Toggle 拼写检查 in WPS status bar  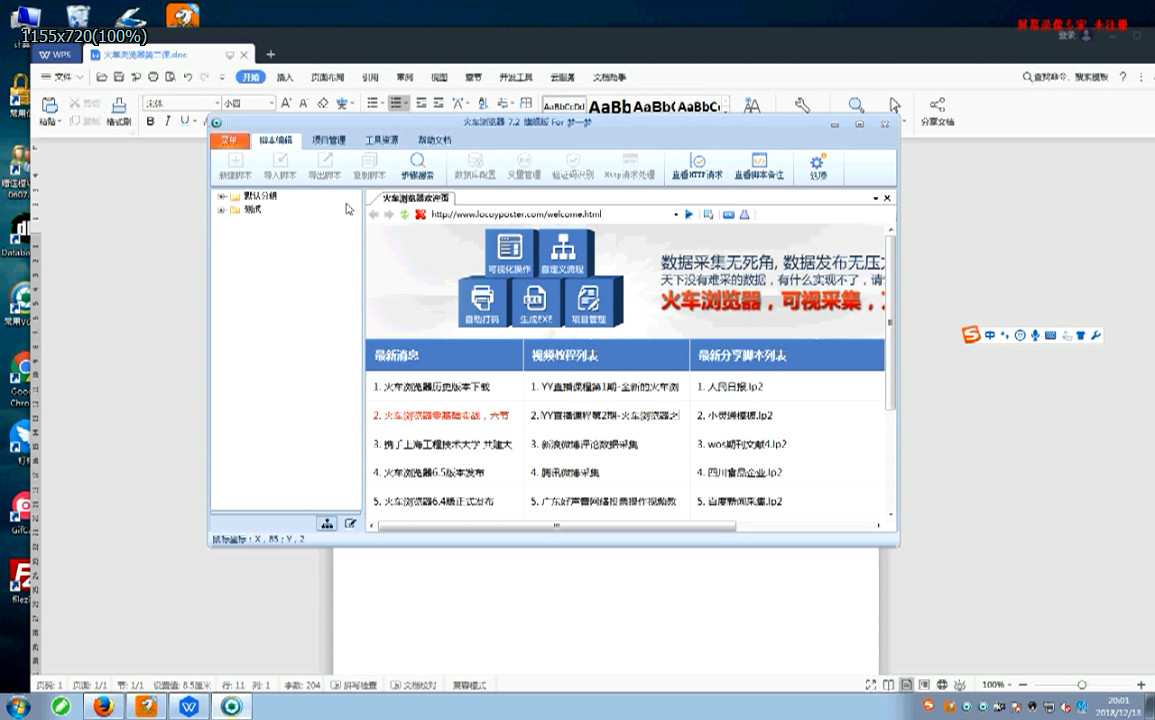click(x=354, y=685)
